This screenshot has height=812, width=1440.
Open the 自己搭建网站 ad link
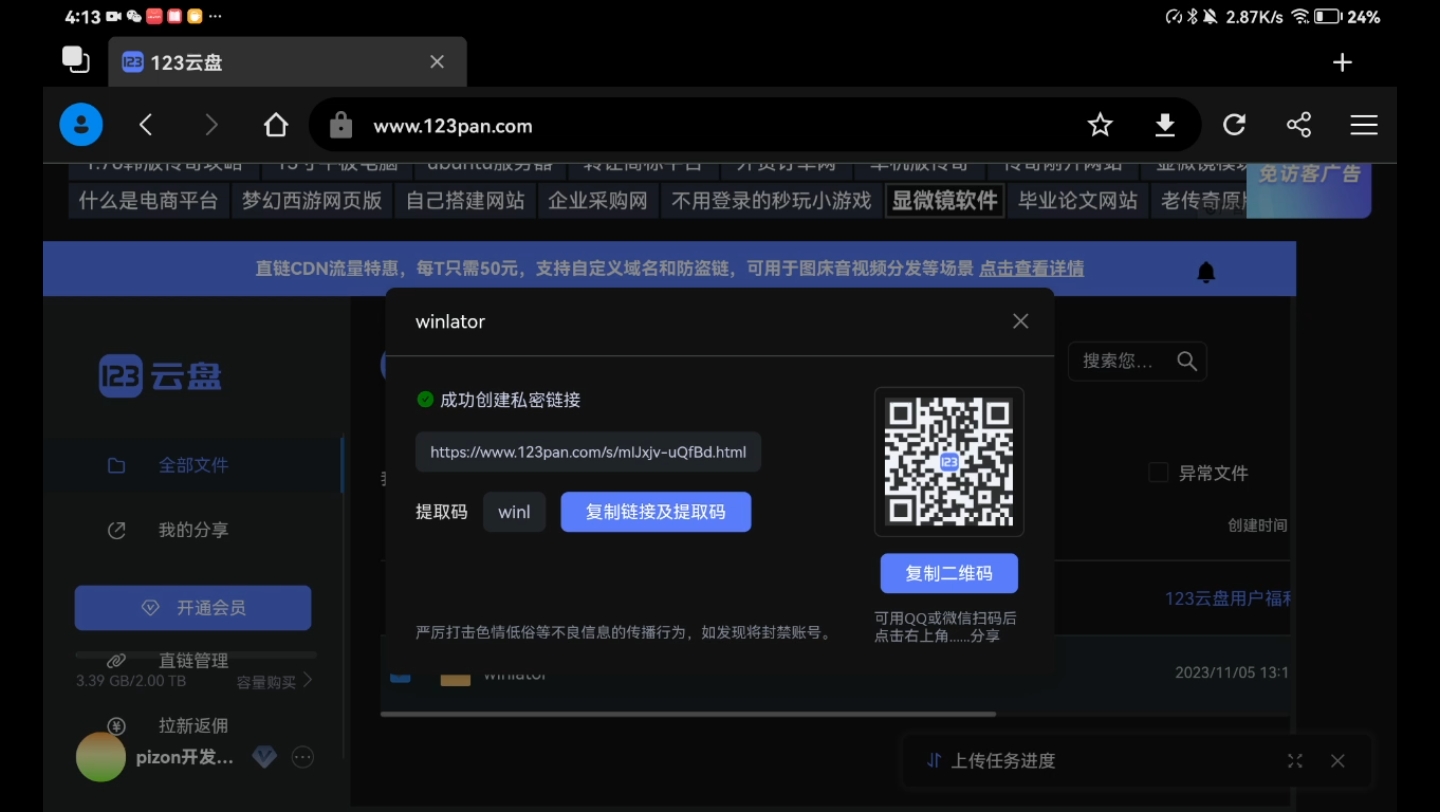click(465, 201)
